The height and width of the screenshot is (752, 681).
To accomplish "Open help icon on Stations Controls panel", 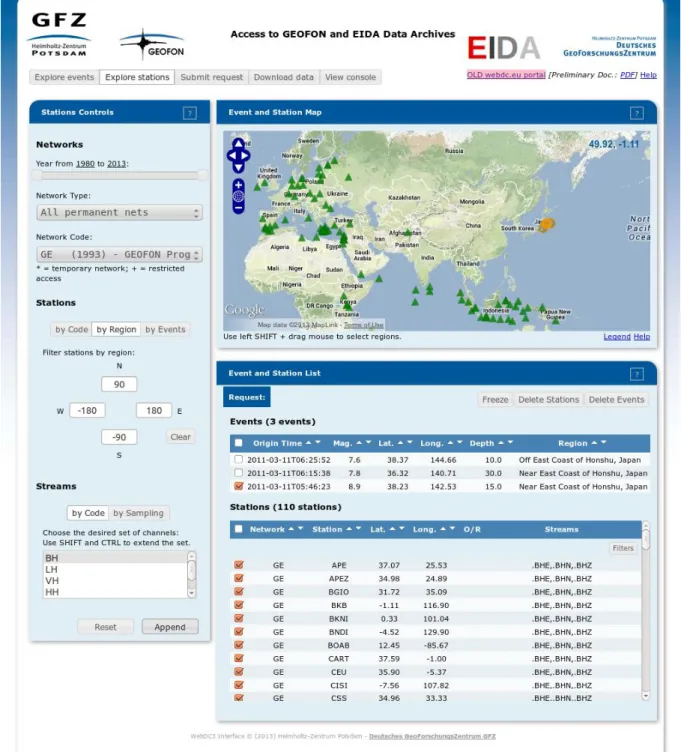I will coord(190,113).
